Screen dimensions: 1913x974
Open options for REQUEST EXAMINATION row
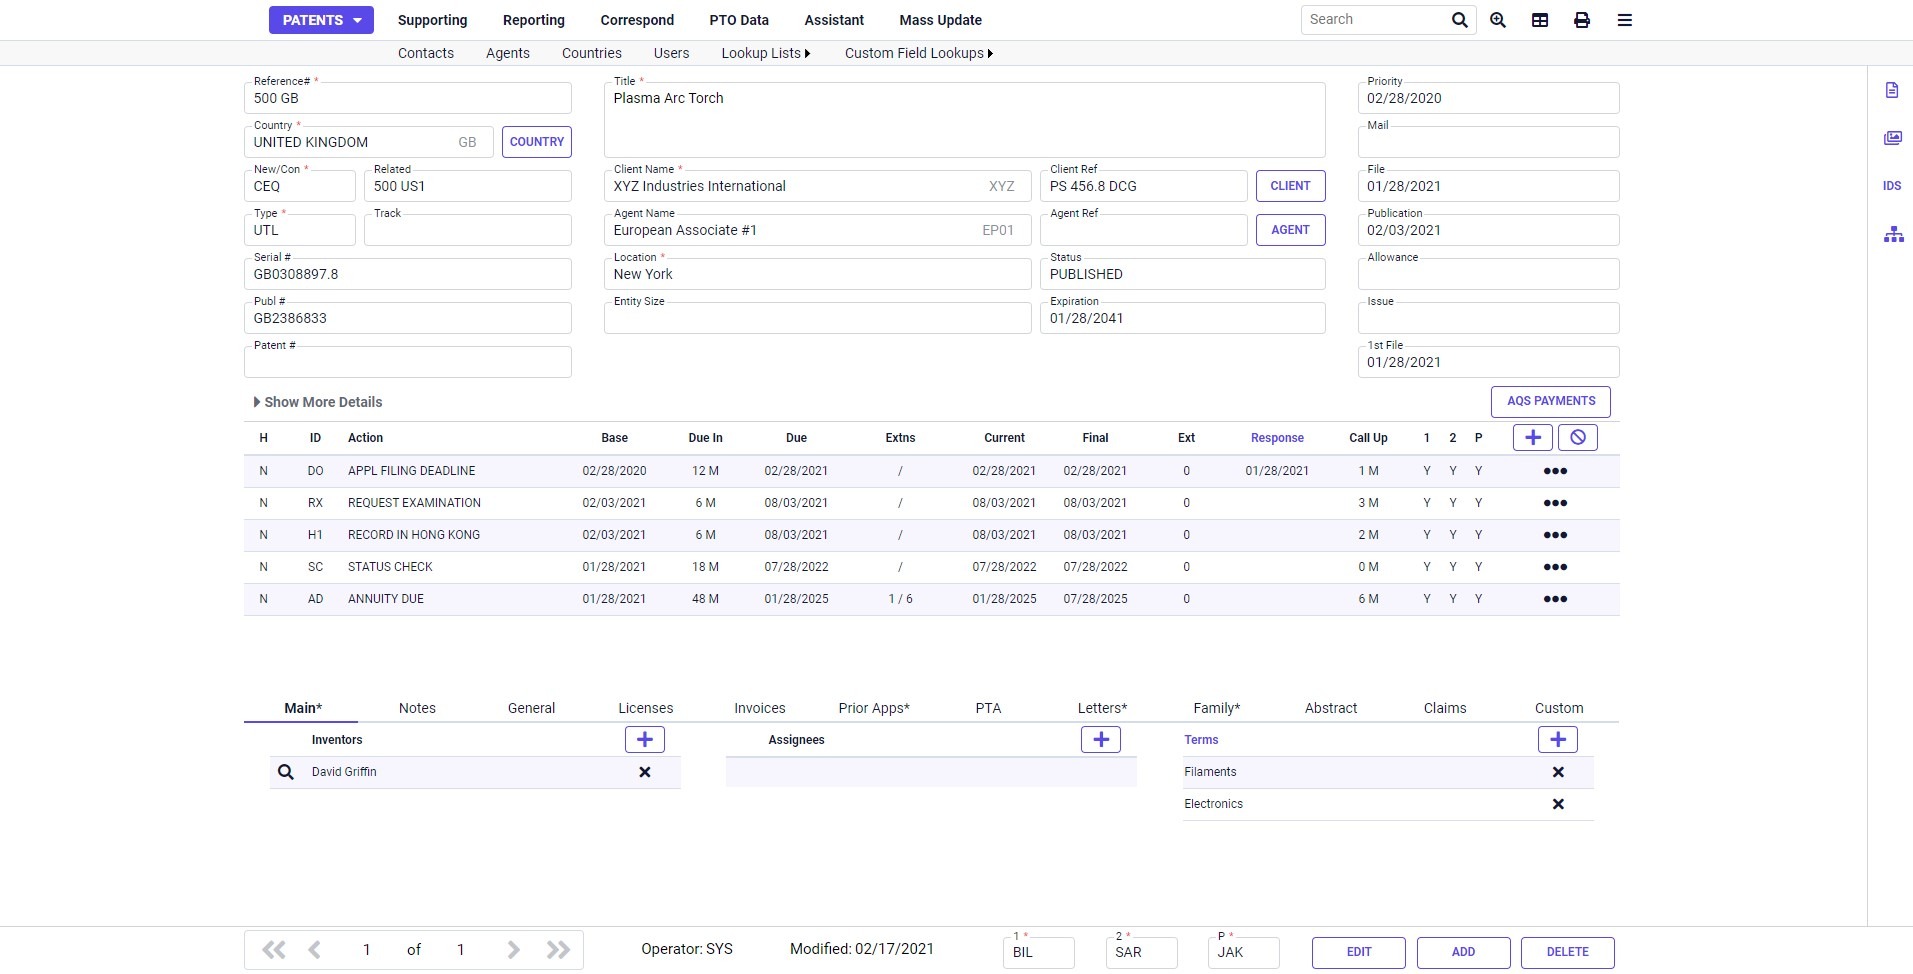click(1555, 503)
